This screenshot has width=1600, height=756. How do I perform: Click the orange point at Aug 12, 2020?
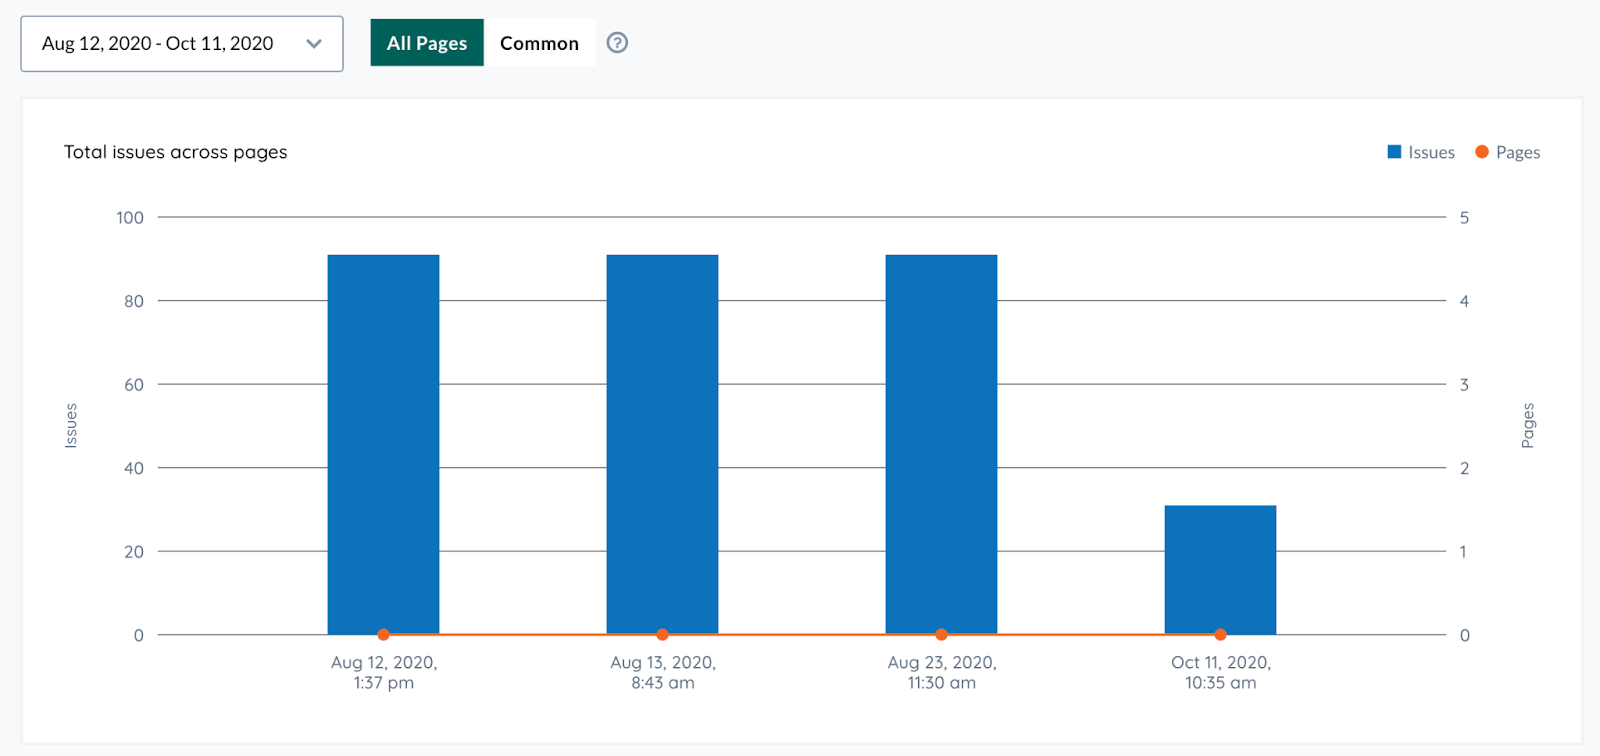[383, 635]
